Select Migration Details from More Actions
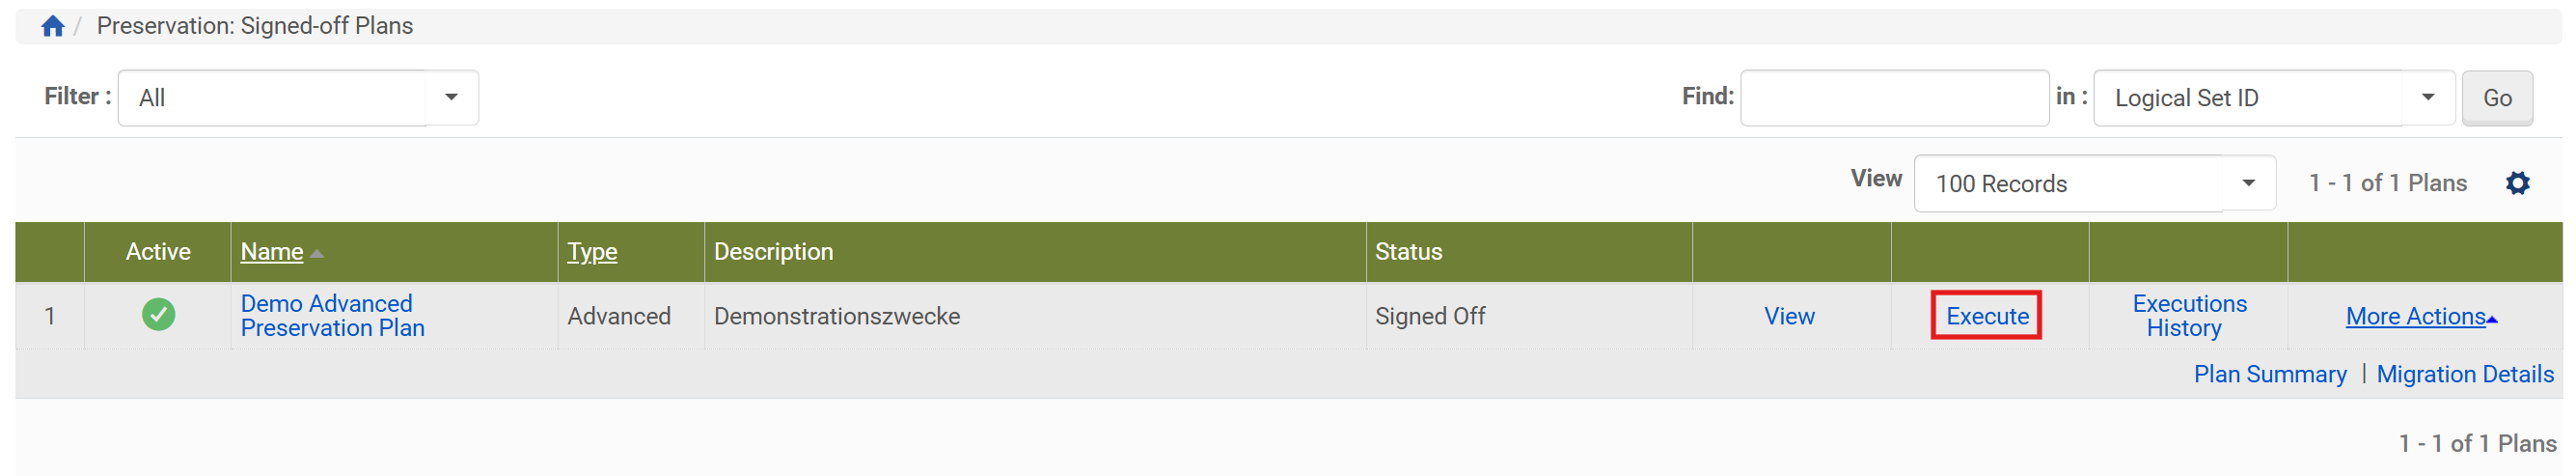 pyautogui.click(x=2464, y=374)
